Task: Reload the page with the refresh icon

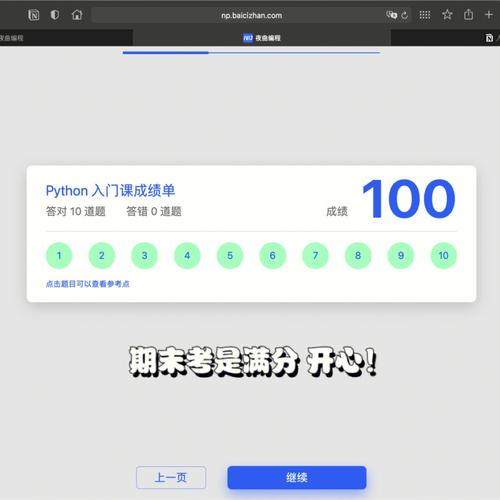Action: pos(405,15)
